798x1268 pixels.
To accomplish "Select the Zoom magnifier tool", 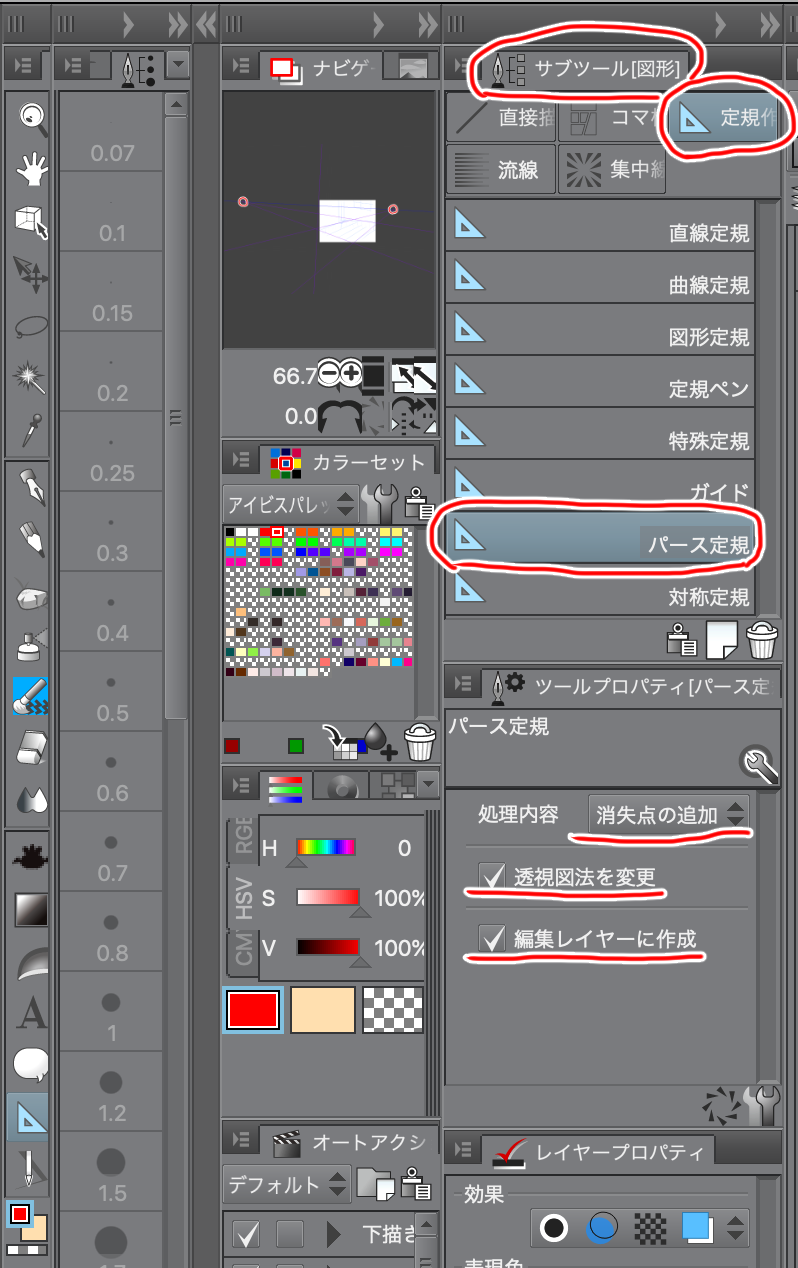I will (31, 117).
